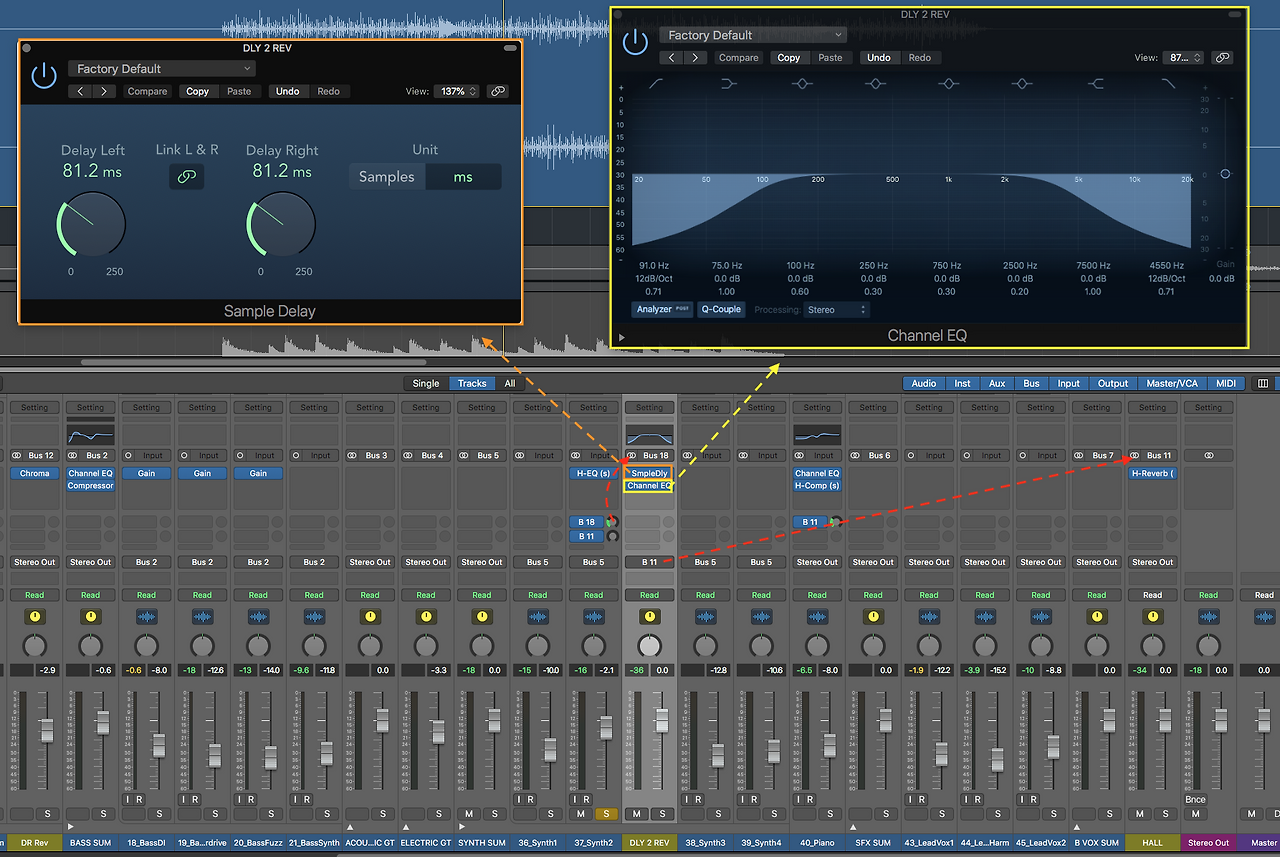Switch delay unit to Samples
The image size is (1280, 857).
pos(387,177)
